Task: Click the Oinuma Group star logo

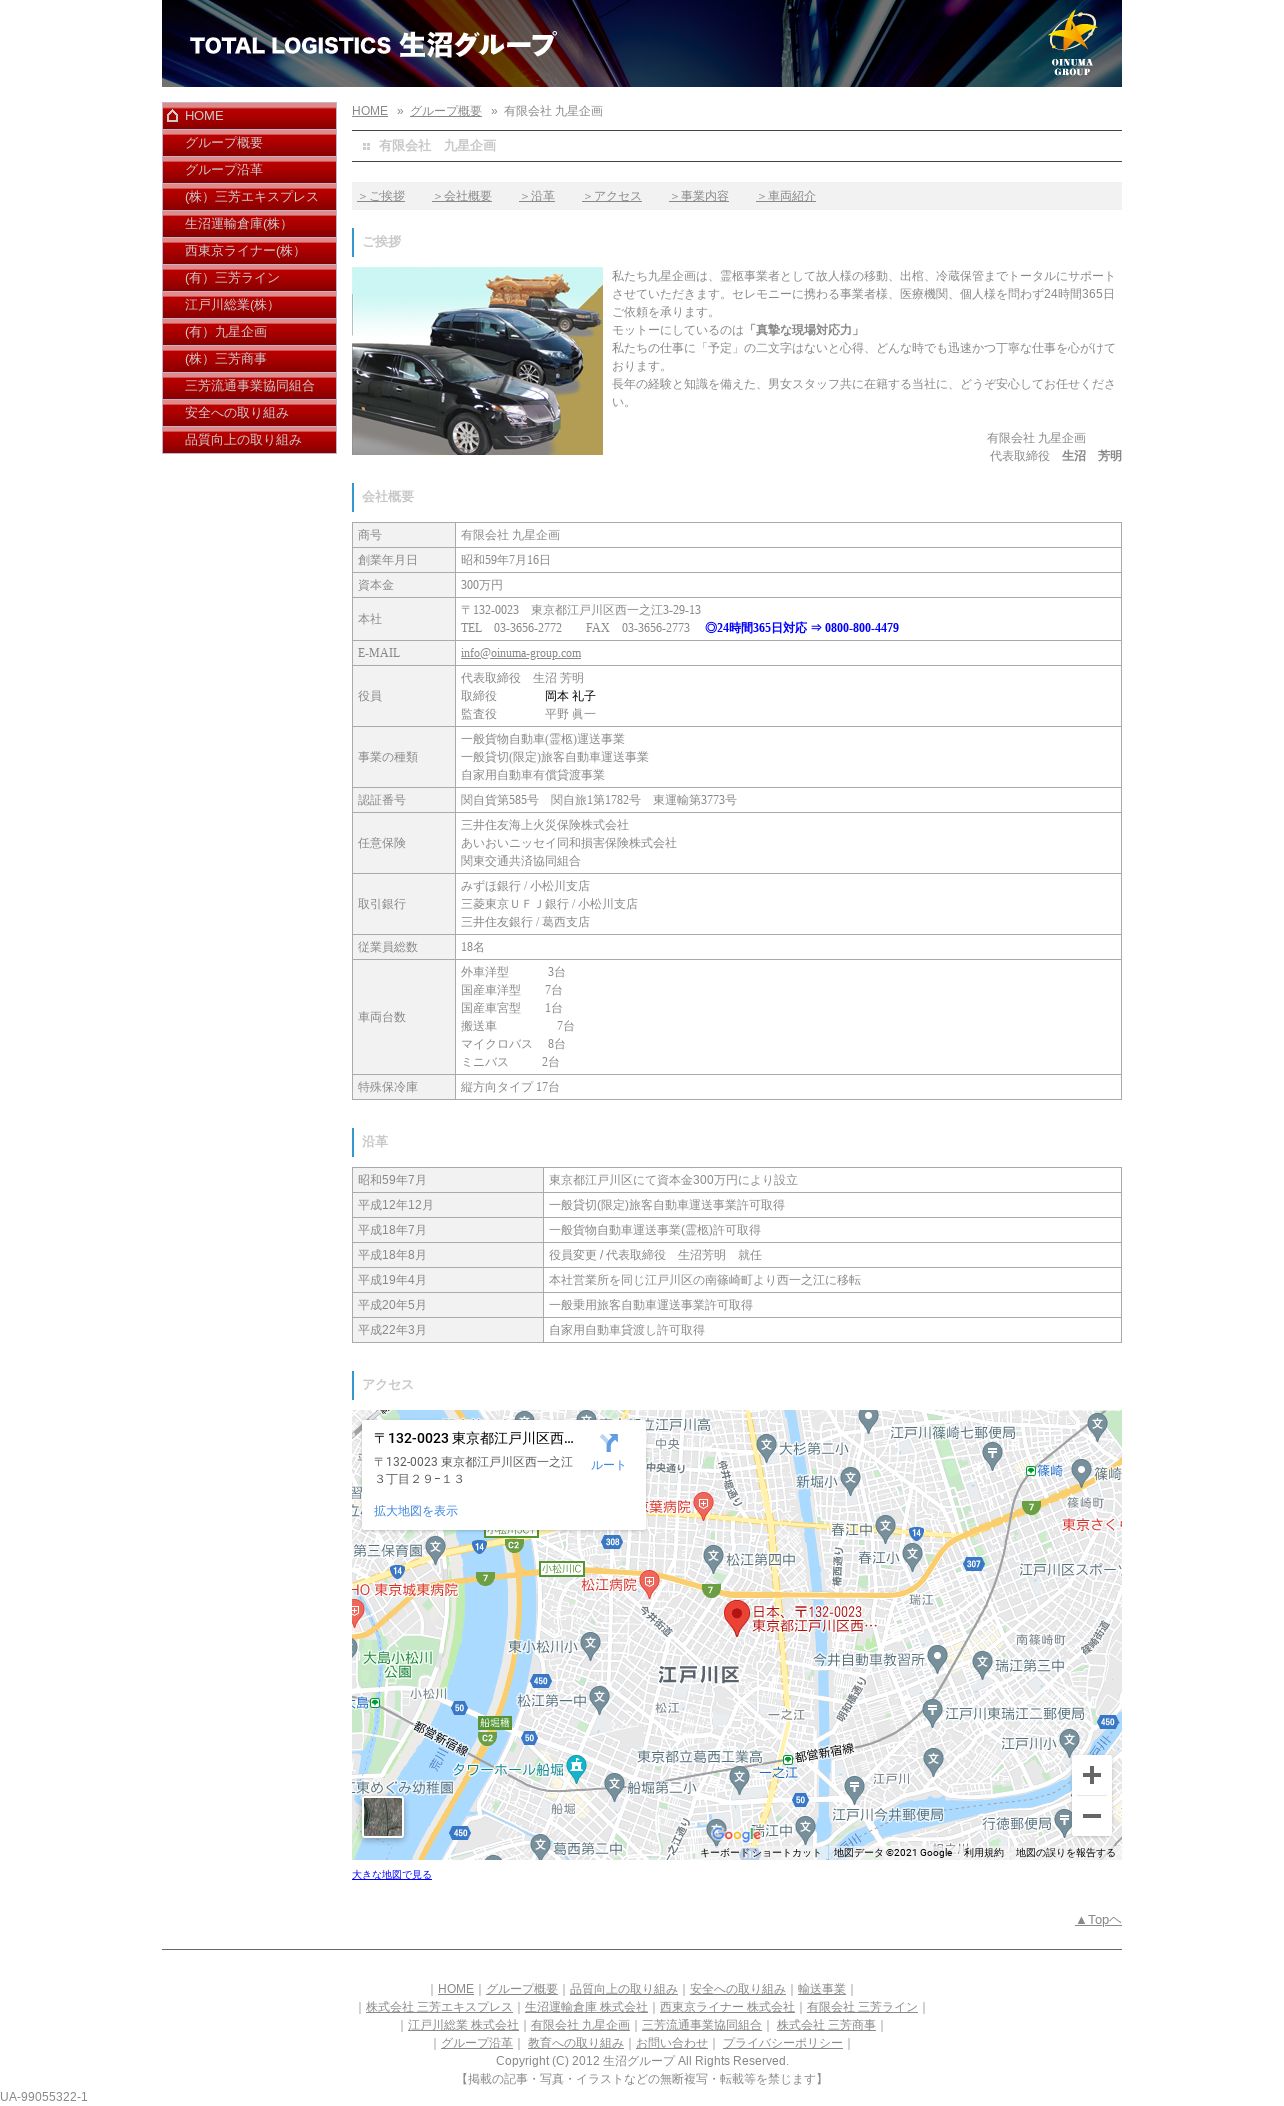Action: click(x=1072, y=43)
